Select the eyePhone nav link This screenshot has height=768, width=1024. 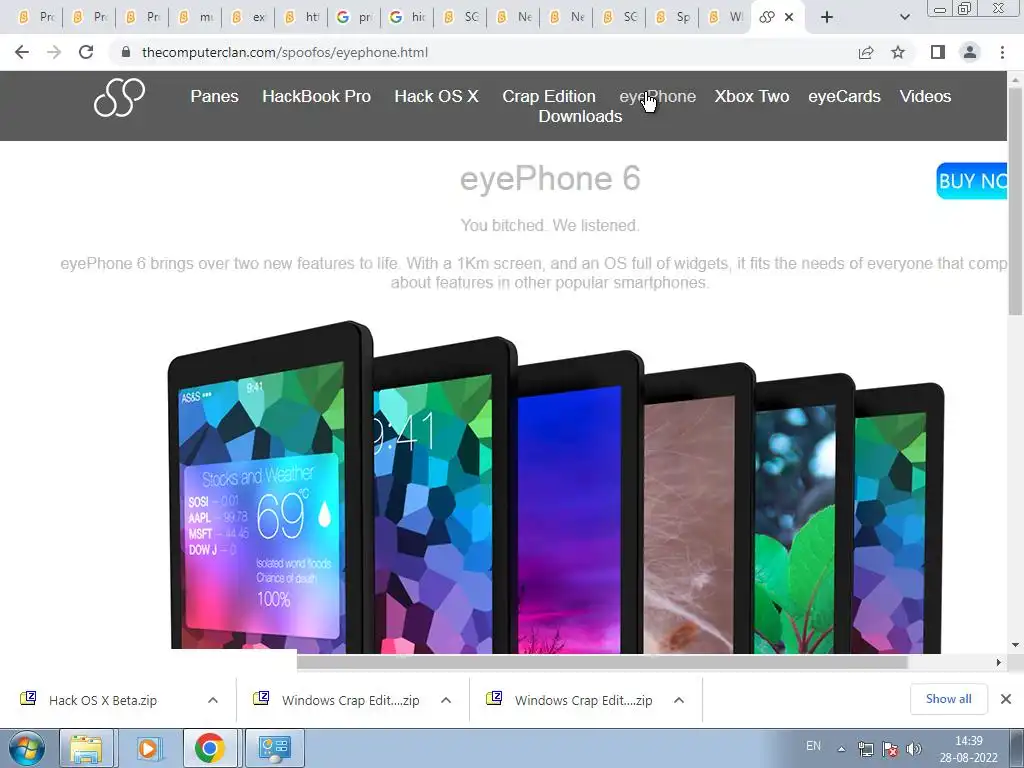pyautogui.click(x=658, y=96)
